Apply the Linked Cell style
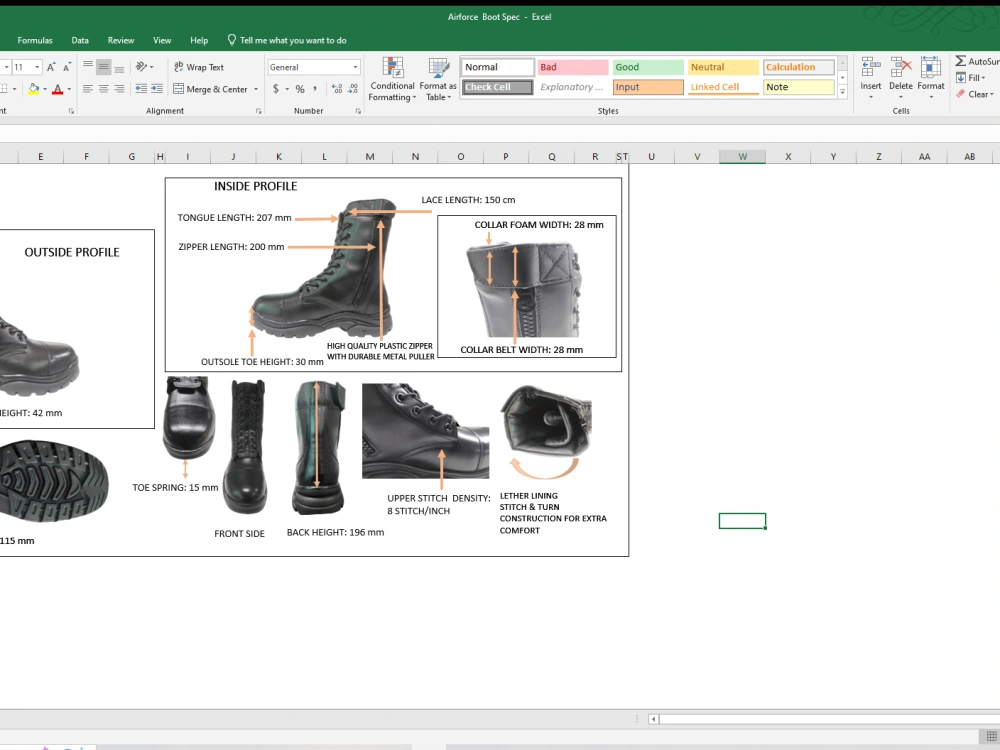Image resolution: width=1000 pixels, height=750 pixels. (723, 87)
